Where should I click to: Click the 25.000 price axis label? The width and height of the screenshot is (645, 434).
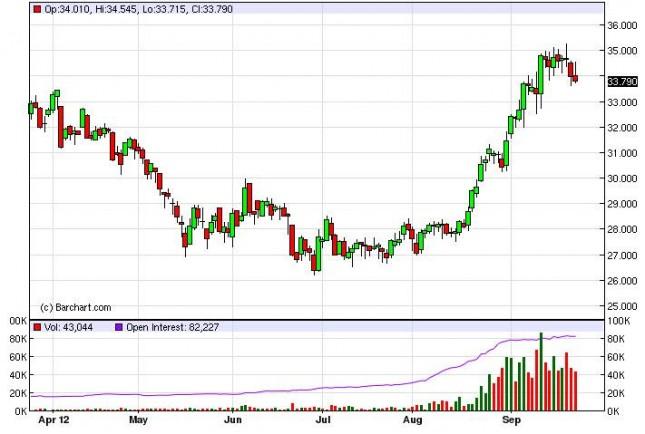tap(622, 306)
